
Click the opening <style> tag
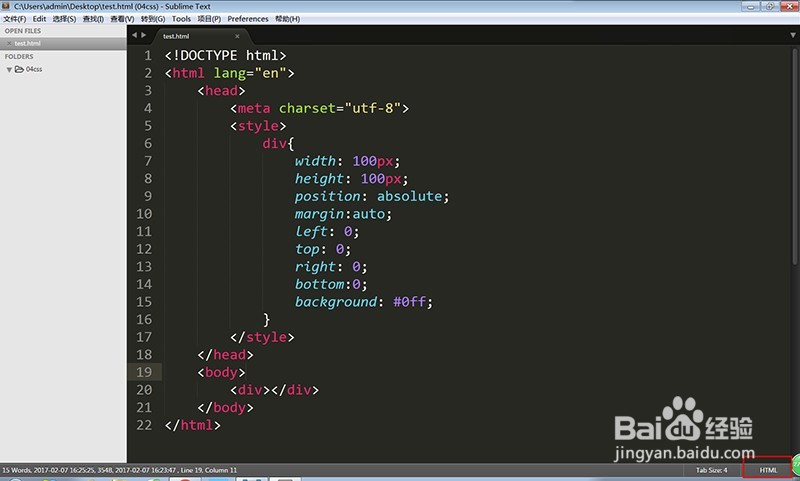(x=258, y=126)
